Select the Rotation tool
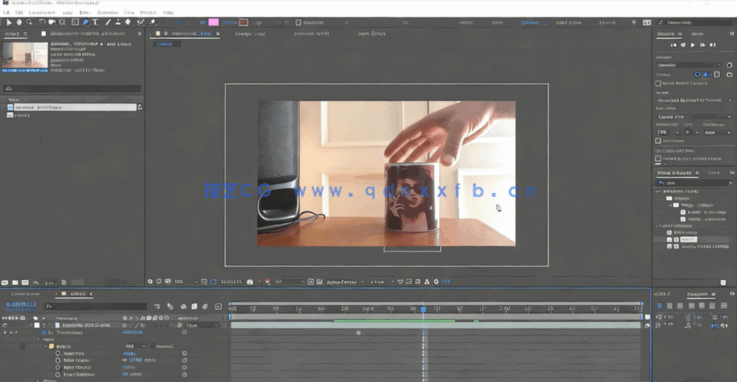Screen dimensions: 737x382 pyautogui.click(x=42, y=22)
